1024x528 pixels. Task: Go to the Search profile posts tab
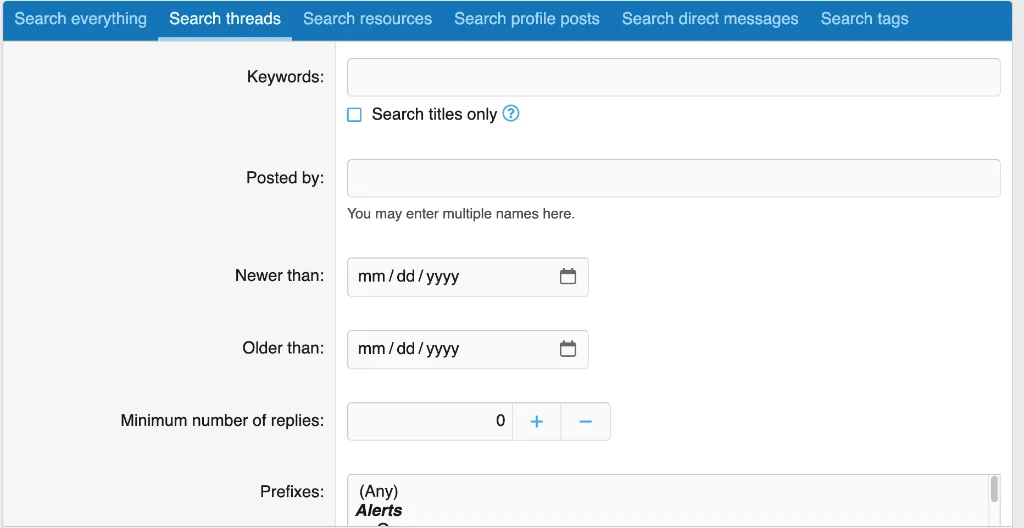527,19
